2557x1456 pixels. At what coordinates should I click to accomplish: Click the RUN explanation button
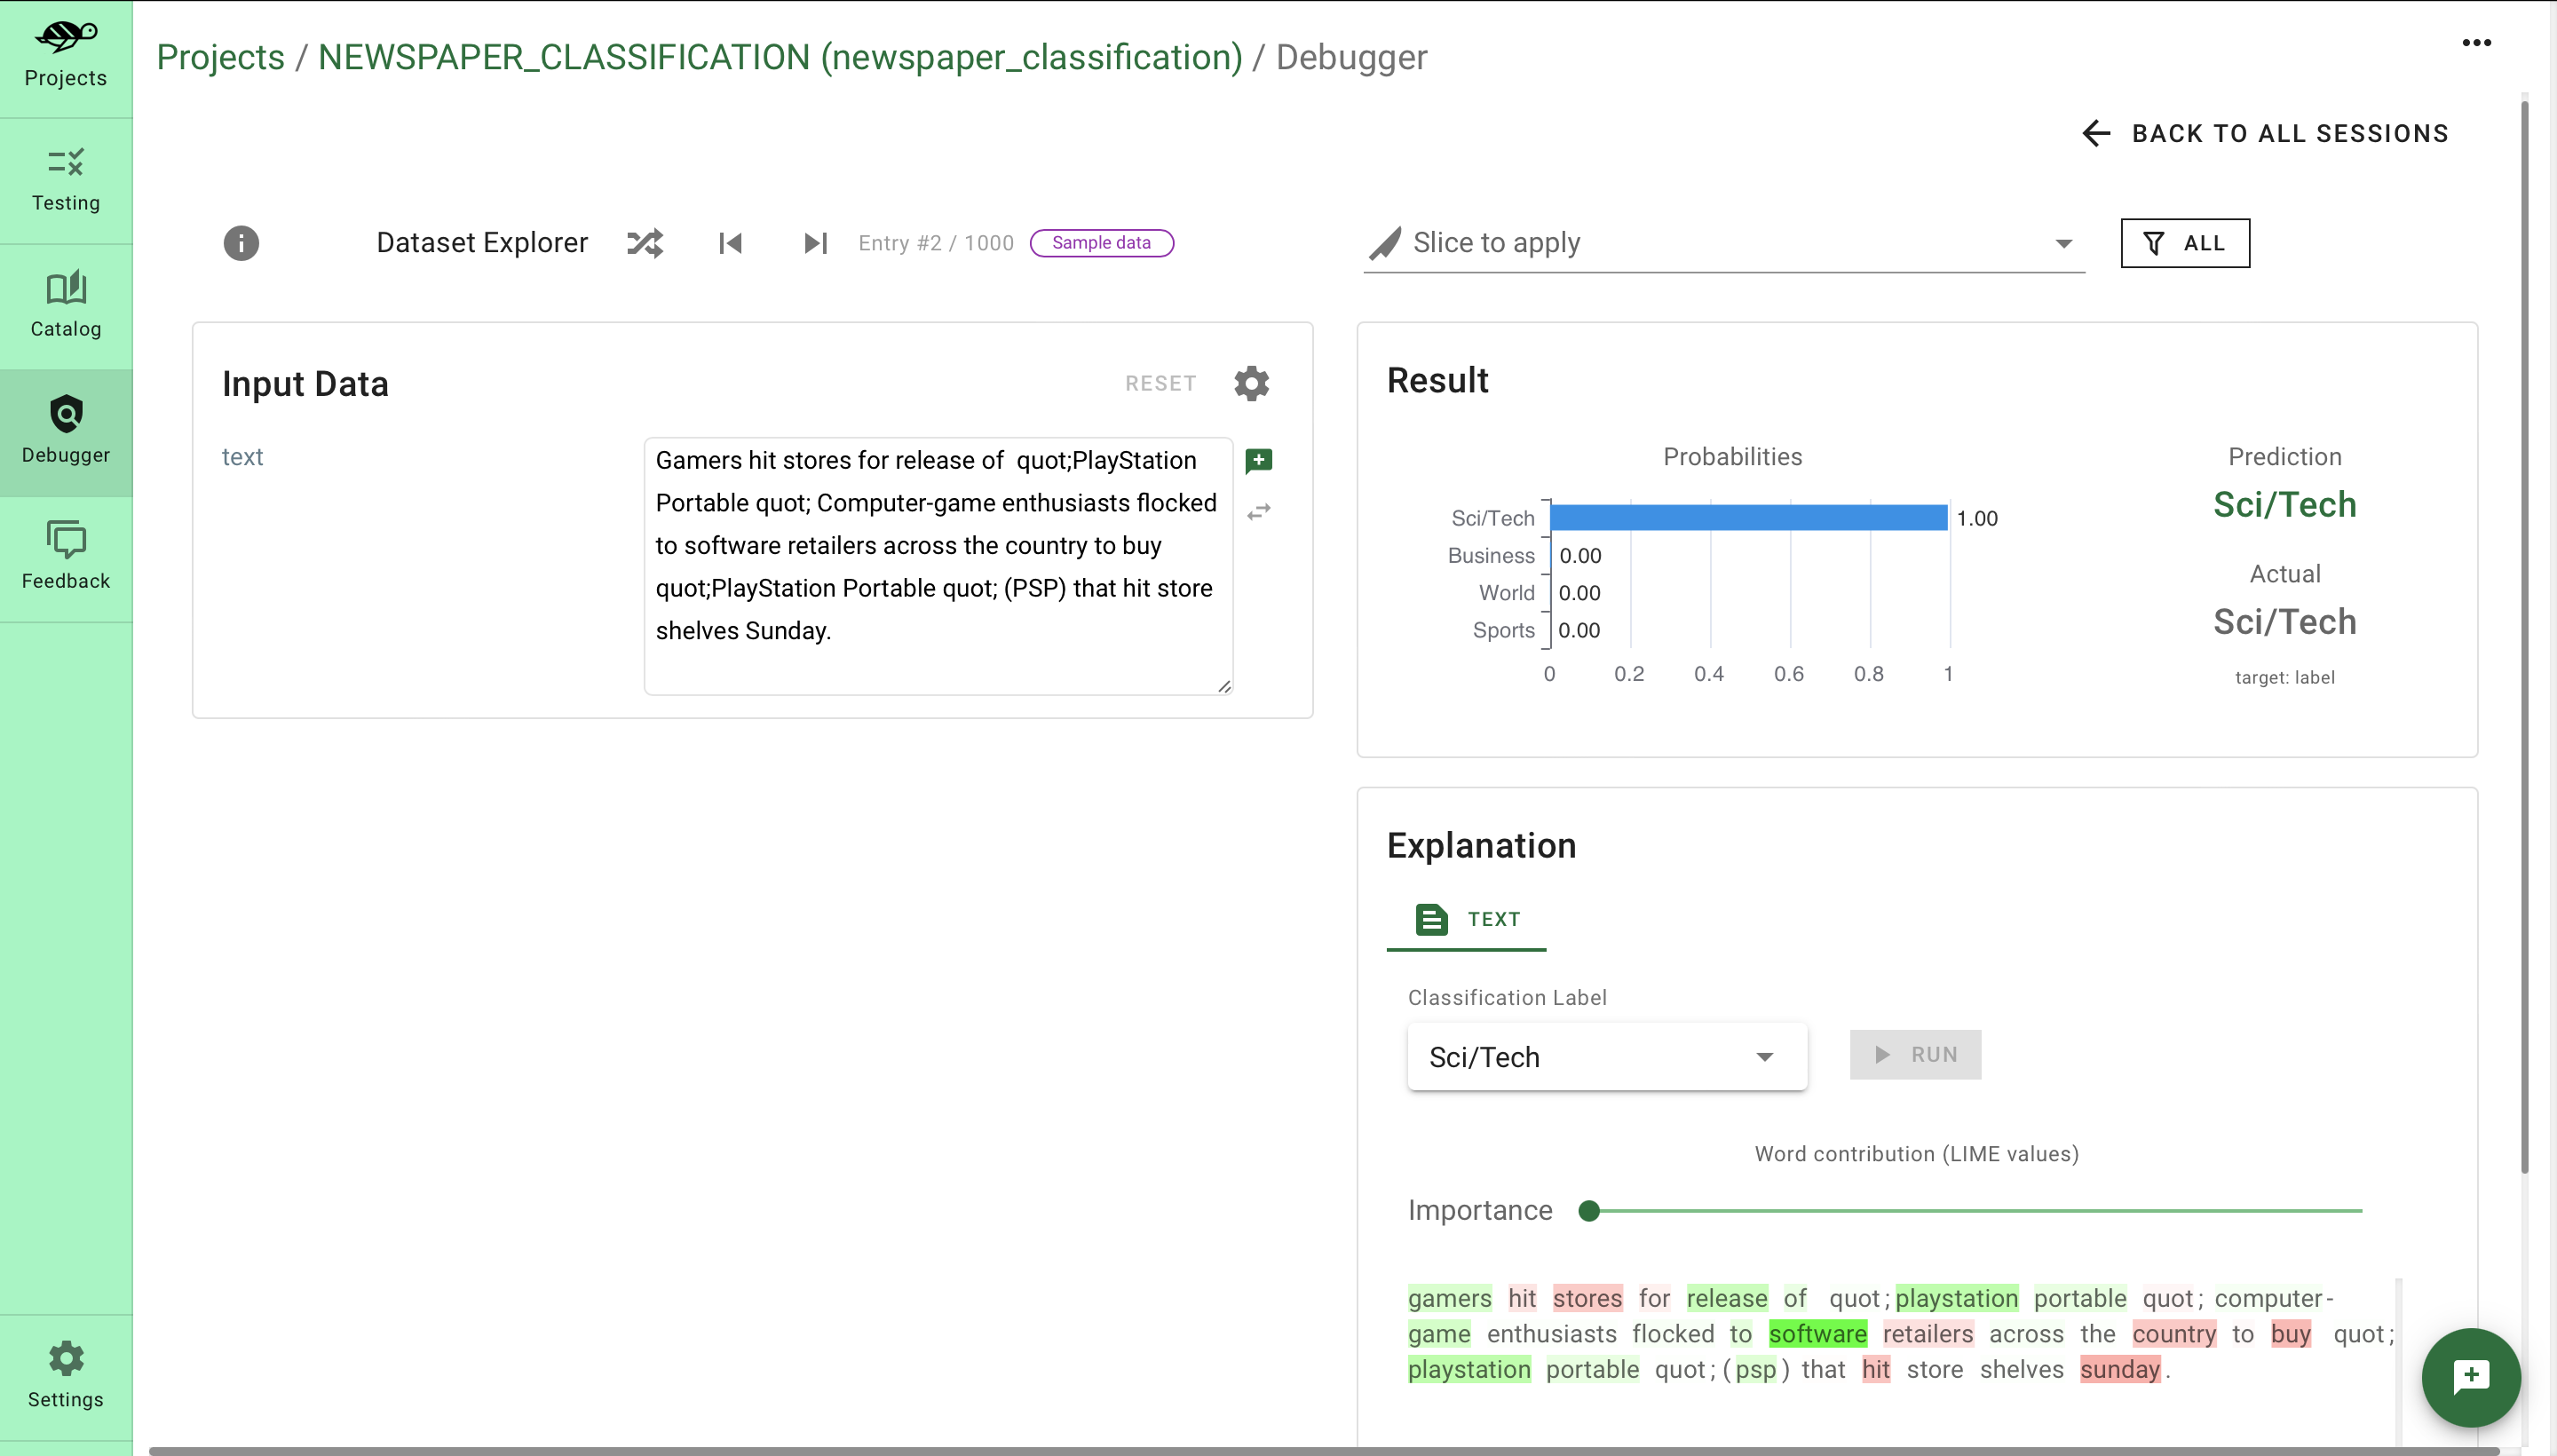tap(1915, 1054)
